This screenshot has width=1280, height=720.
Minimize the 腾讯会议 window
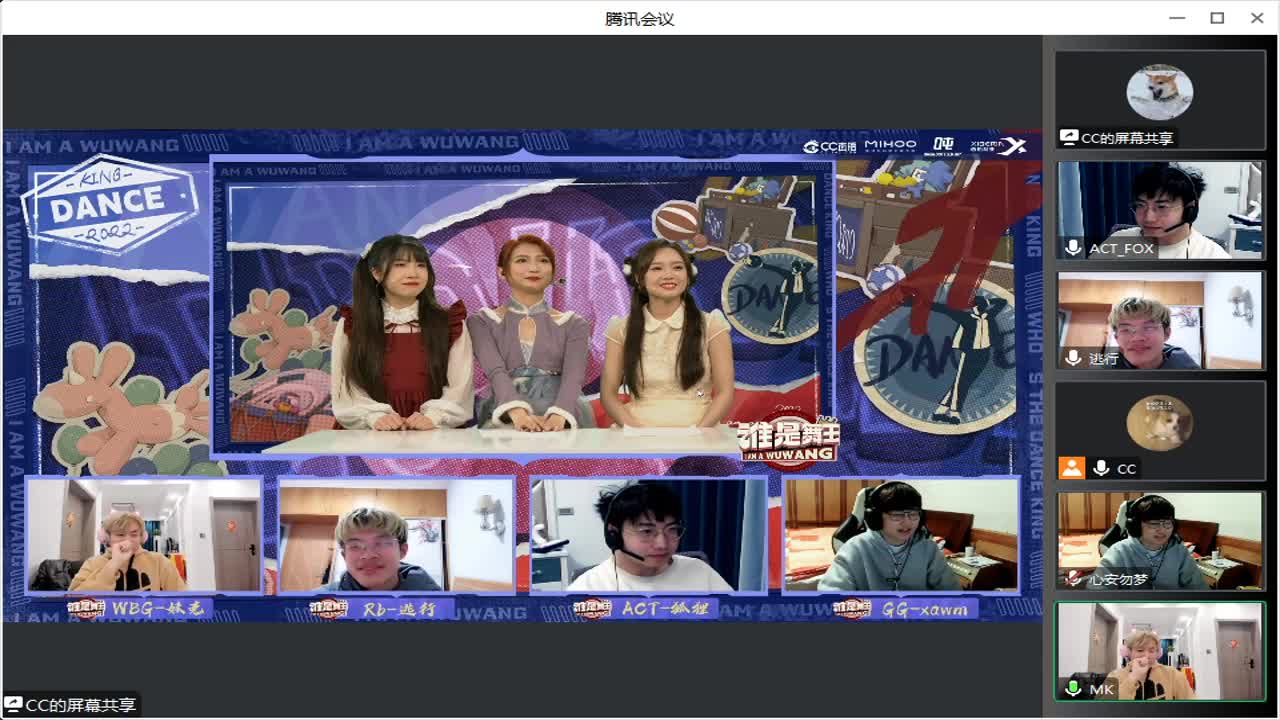click(x=1177, y=18)
